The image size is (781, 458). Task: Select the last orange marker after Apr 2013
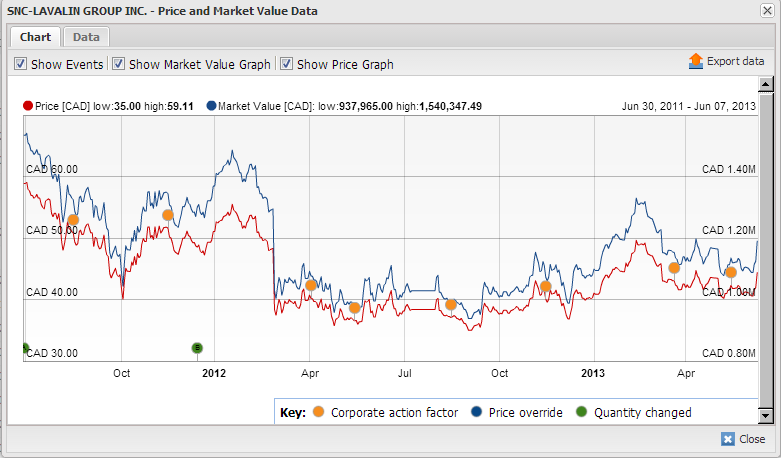[x=731, y=272]
